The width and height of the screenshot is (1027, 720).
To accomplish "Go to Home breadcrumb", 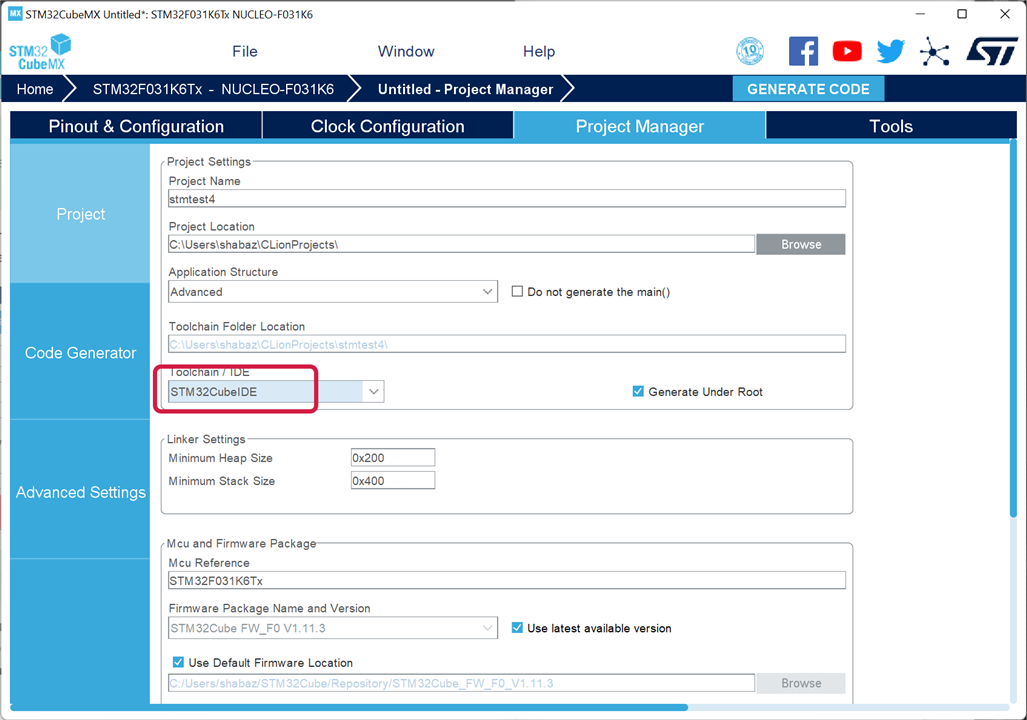I will (35, 89).
